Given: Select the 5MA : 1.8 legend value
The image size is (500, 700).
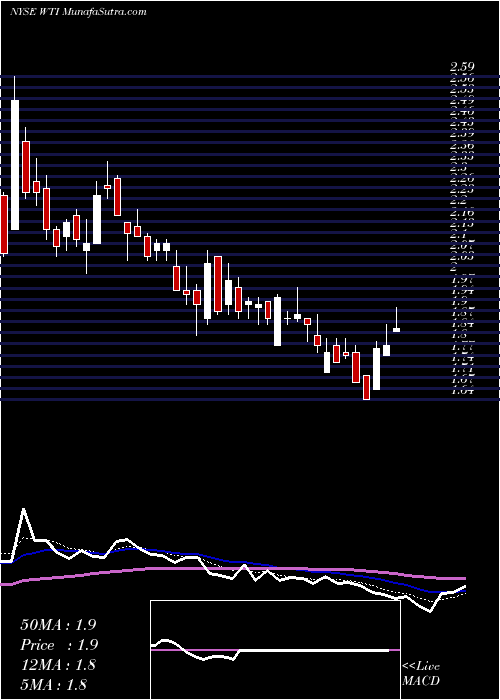Looking at the screenshot, I should (x=53, y=684).
